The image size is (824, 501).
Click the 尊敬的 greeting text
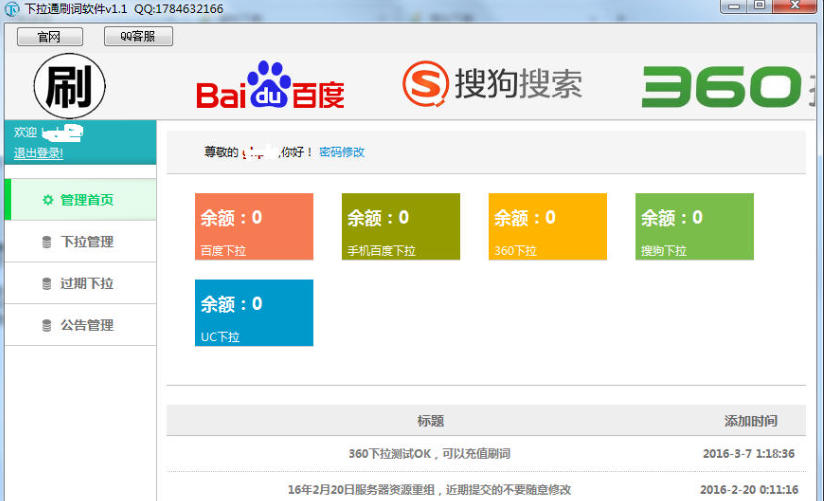pos(221,152)
